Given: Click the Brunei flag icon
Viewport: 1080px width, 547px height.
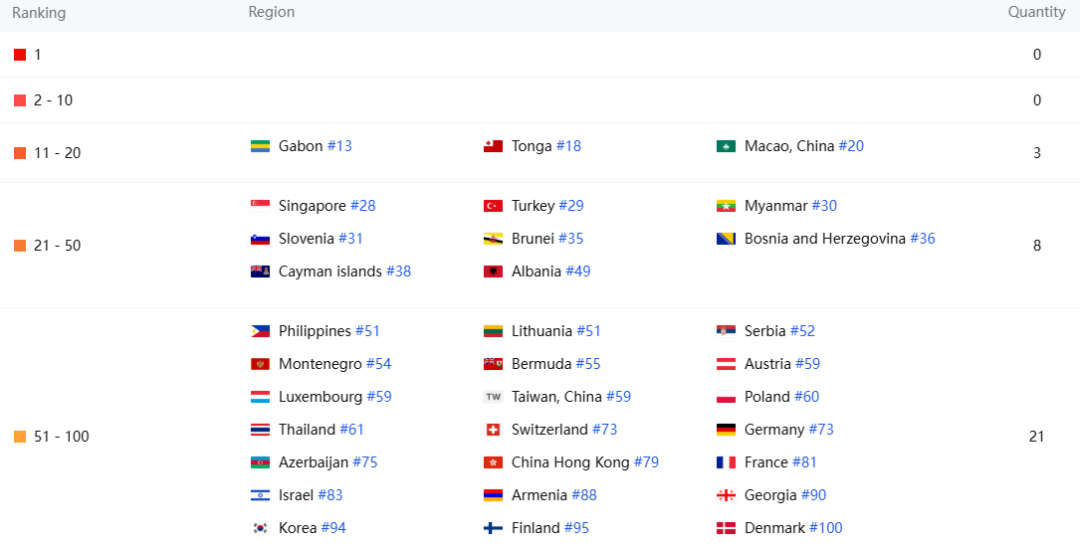Looking at the screenshot, I should (492, 239).
